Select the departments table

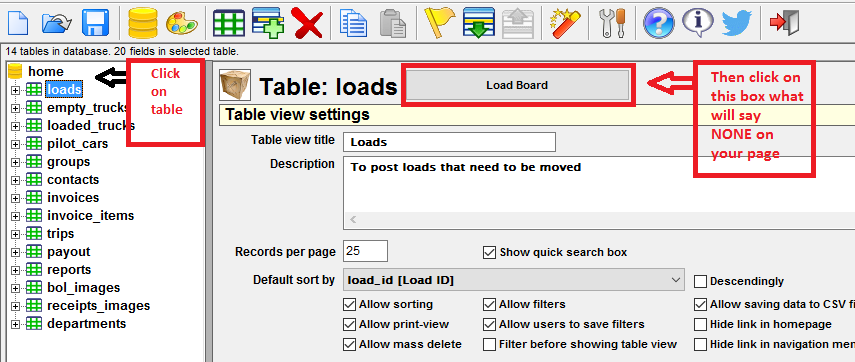[86, 324]
